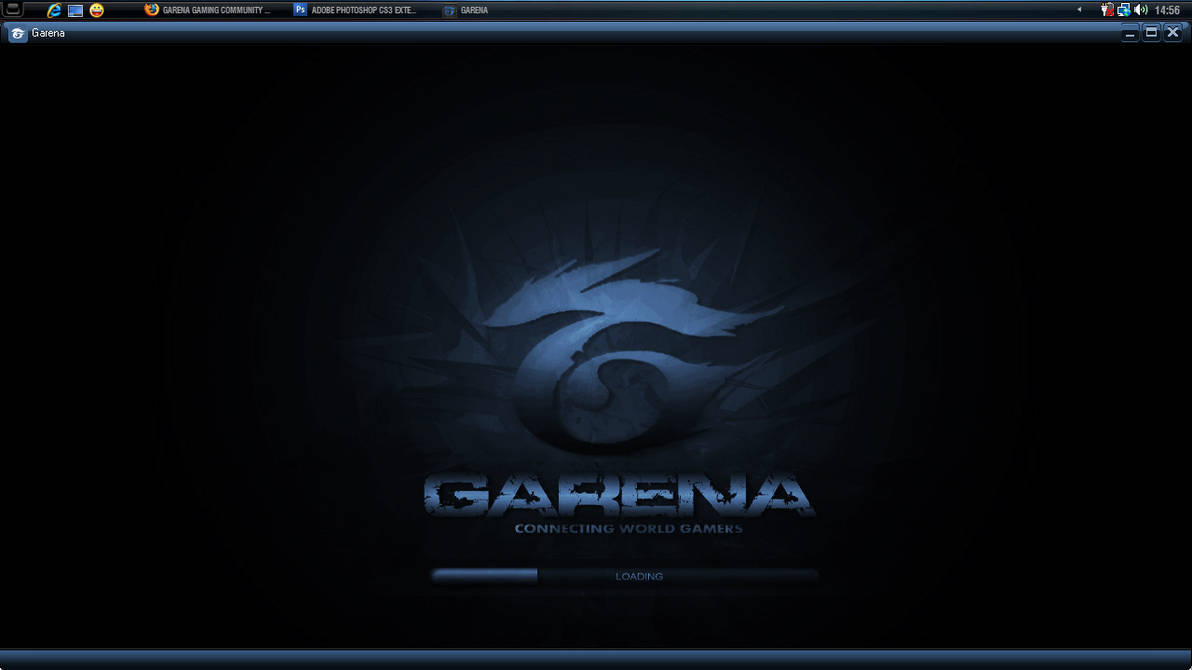Click the plug icon with red X in tray

click(1107, 10)
